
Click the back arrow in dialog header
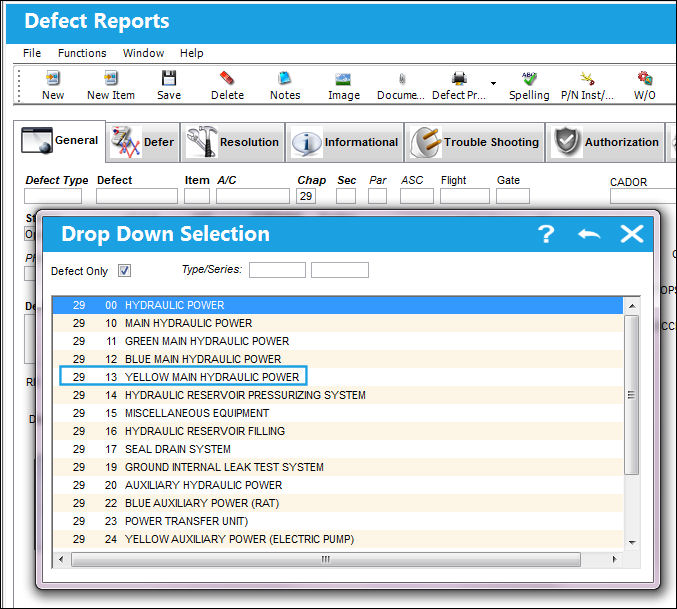tap(589, 234)
